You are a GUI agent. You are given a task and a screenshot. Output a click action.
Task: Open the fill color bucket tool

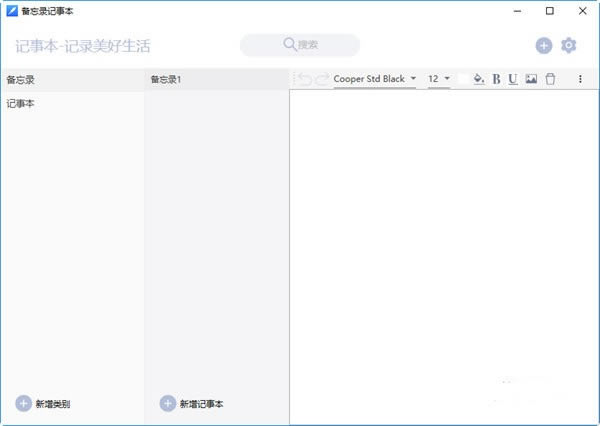coord(478,79)
